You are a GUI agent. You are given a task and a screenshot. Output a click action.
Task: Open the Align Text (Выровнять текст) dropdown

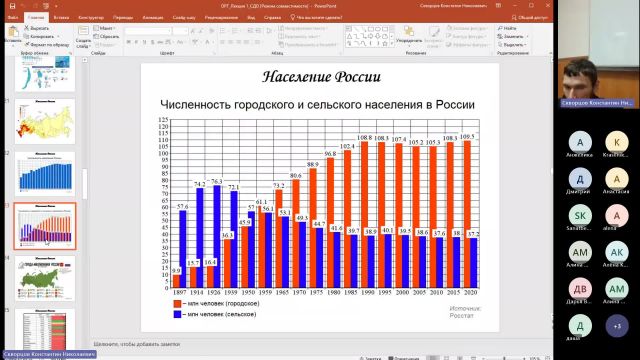pyautogui.click(x=300, y=36)
